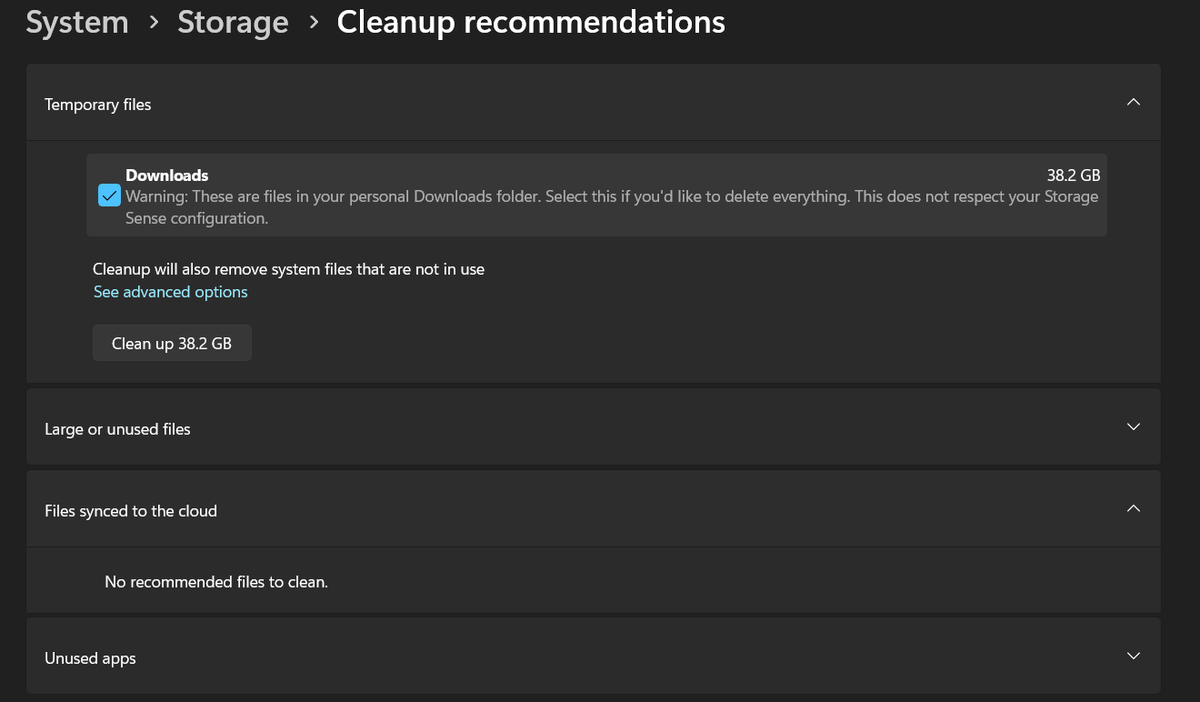Collapse the Files synced to the cloud chevron

click(x=1133, y=509)
